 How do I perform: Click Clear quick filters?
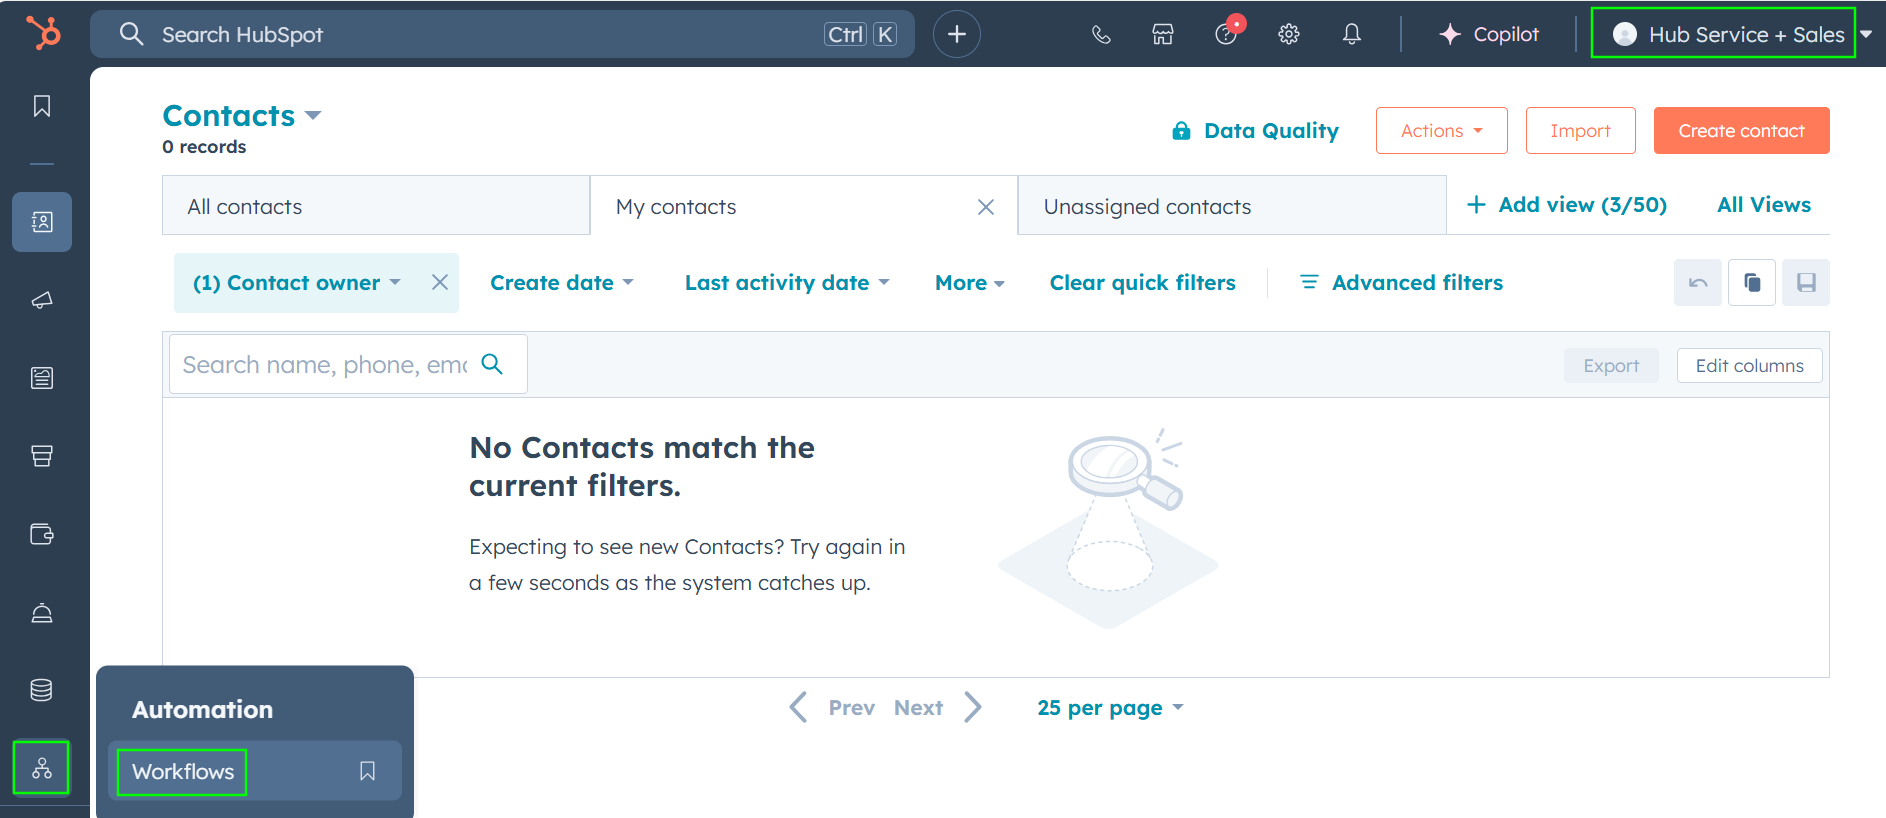tap(1143, 283)
